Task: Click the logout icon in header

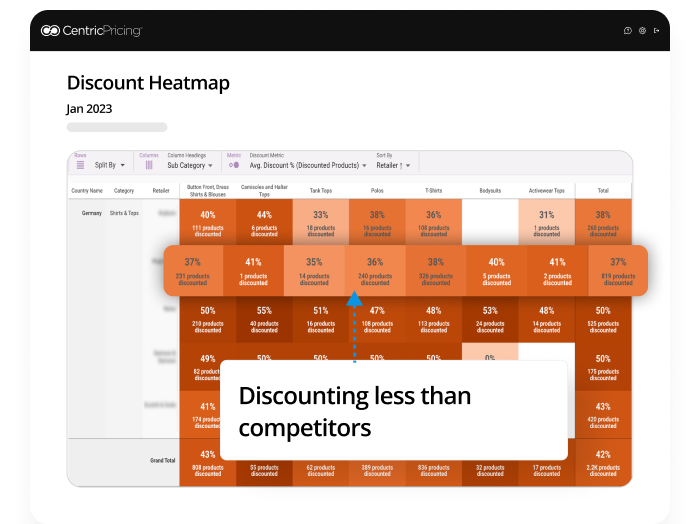Action: point(657,31)
